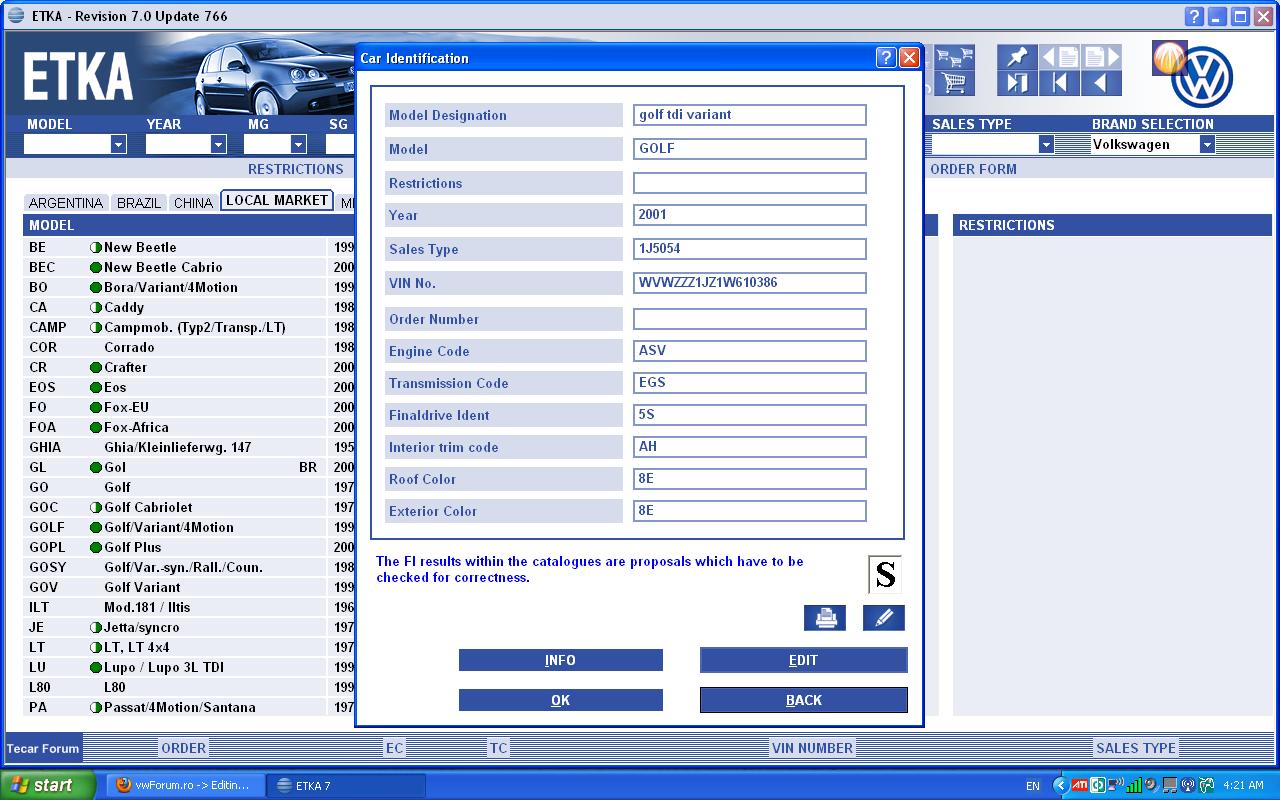Screen dimensions: 1280x800
Task: Click the wireless antenna tray icon
Action: point(1188,785)
